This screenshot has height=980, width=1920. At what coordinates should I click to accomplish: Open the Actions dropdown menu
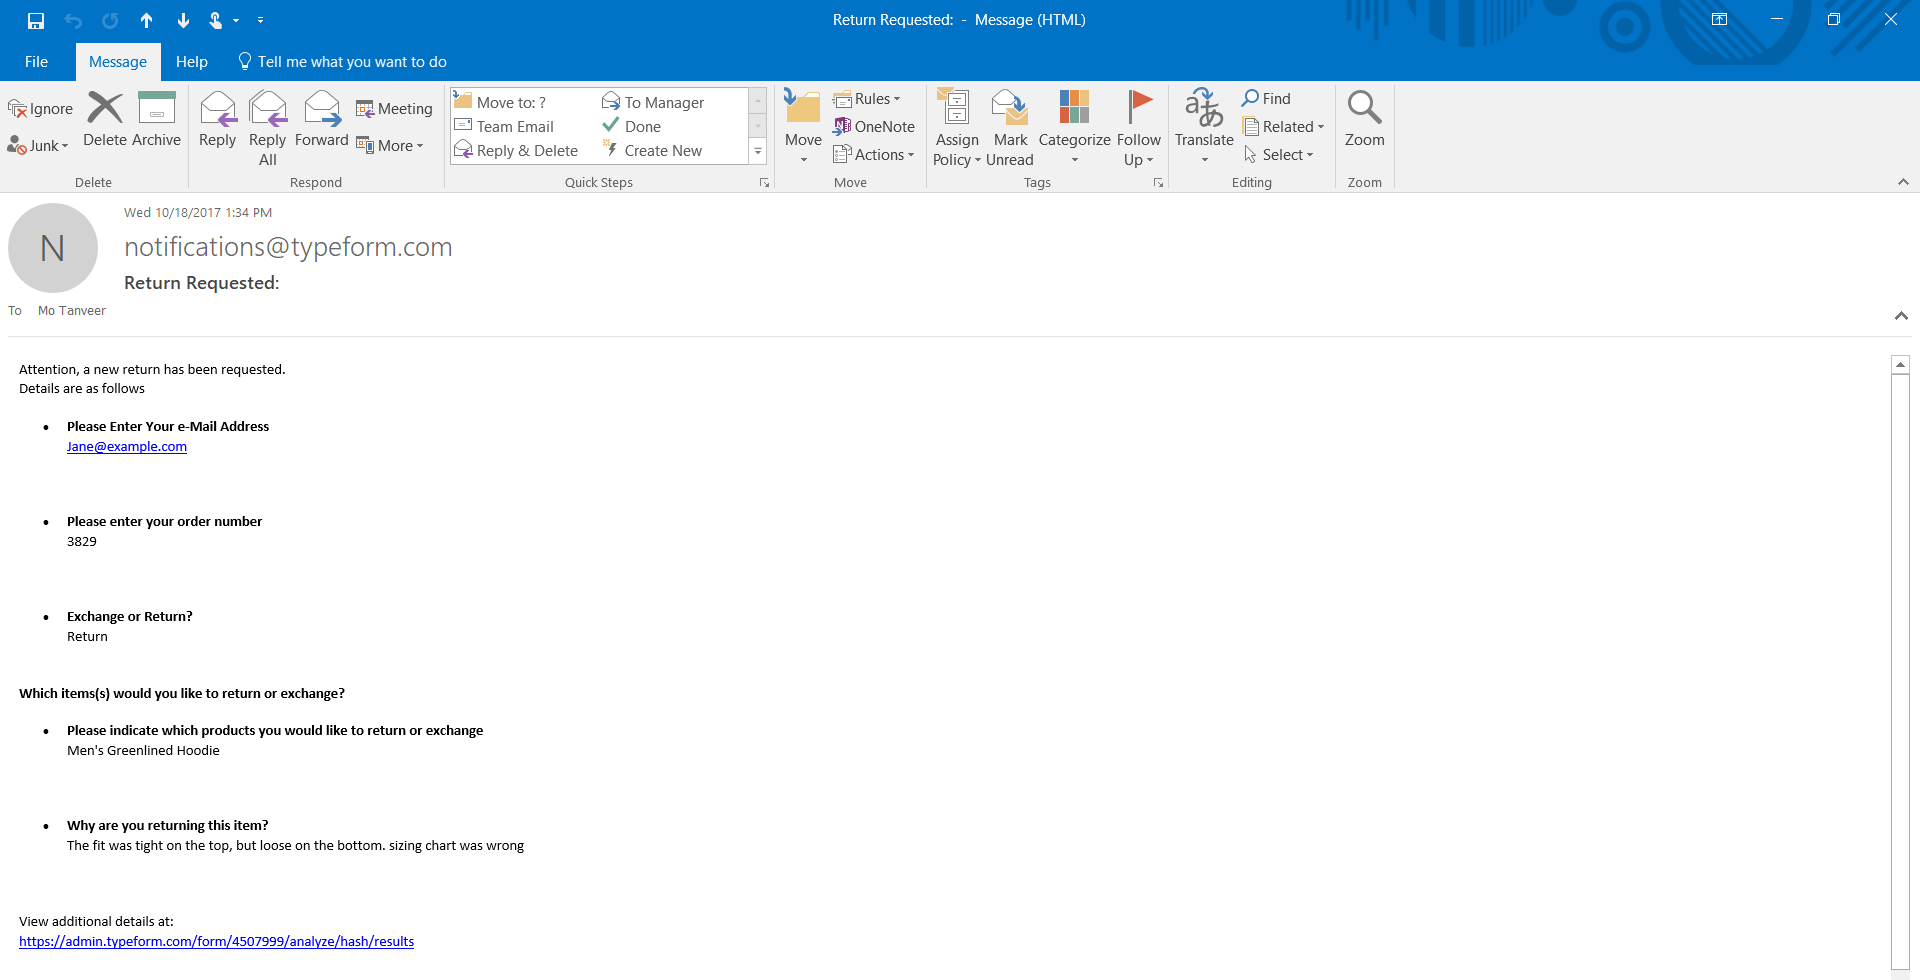pos(874,154)
